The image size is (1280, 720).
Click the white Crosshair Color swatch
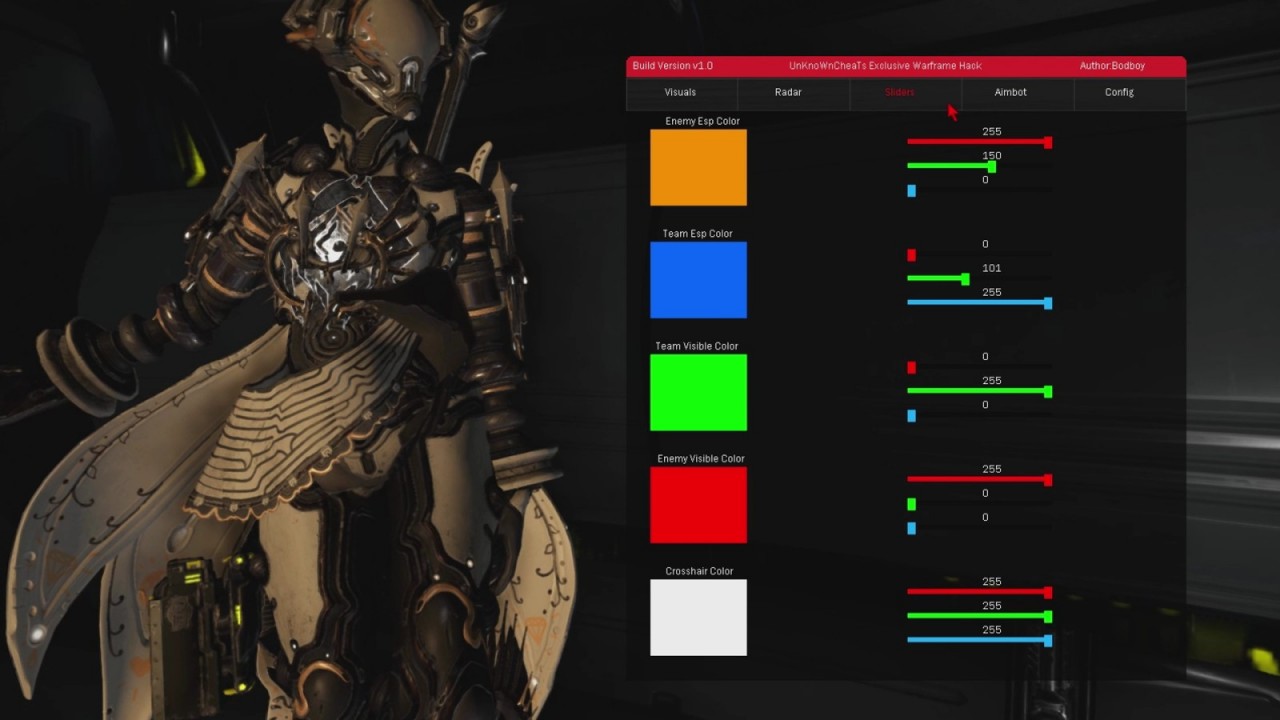698,618
